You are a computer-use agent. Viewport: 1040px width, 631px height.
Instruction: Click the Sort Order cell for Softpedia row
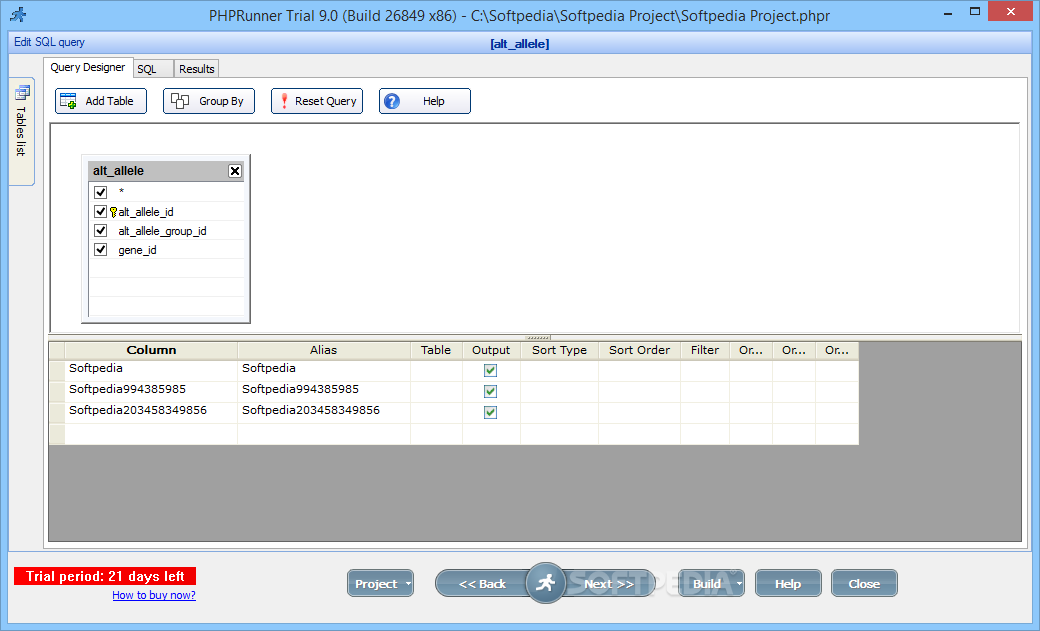(639, 370)
